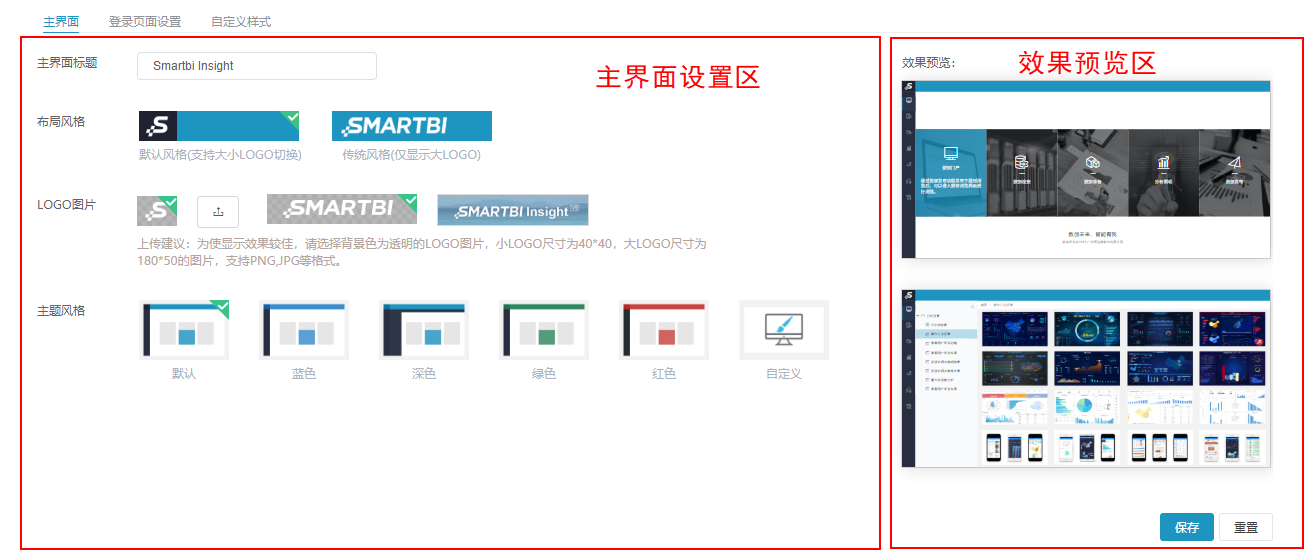Screen dimensions: 1313x551
Task: Open the top home page preview image
Action: tap(1086, 169)
